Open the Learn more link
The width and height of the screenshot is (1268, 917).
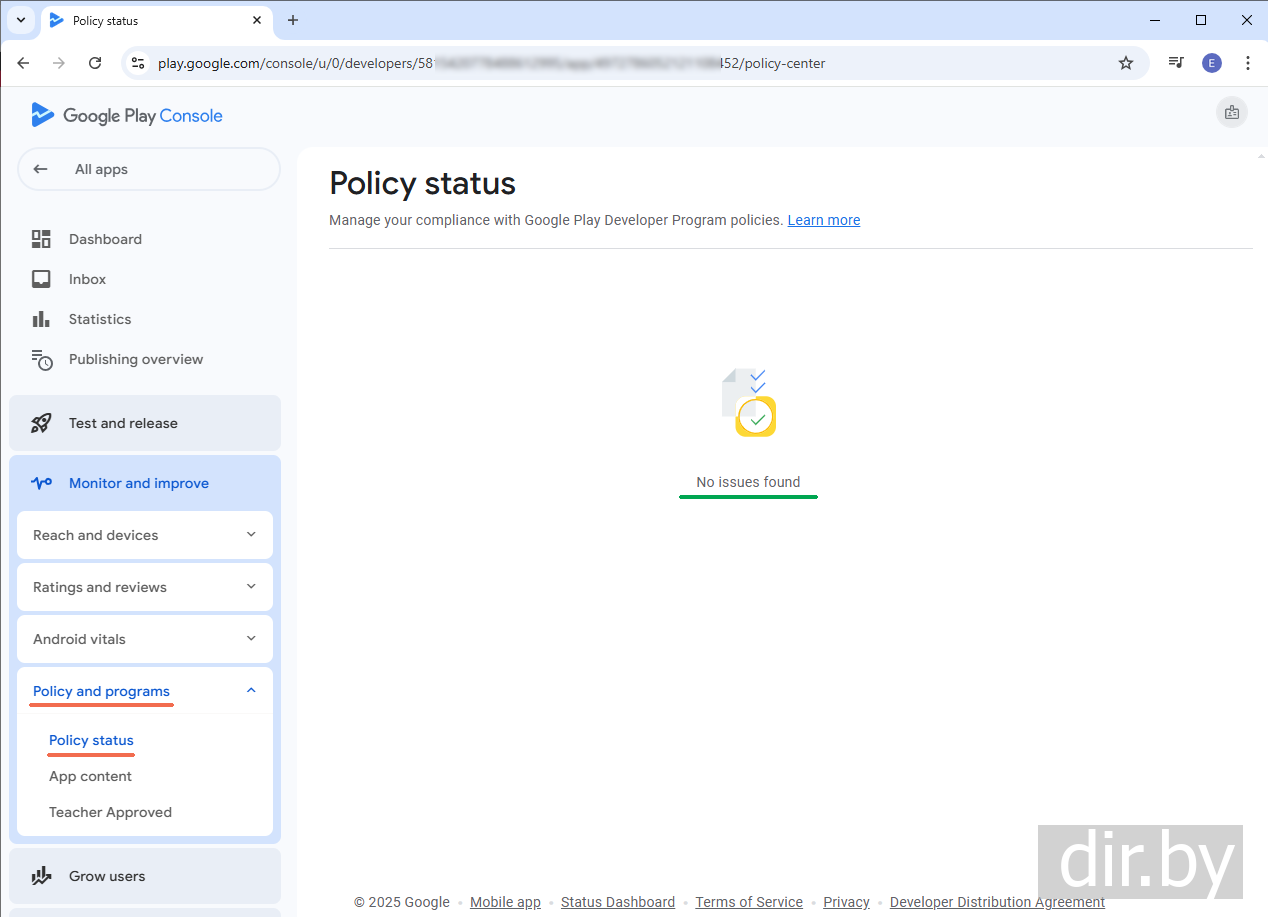(823, 220)
